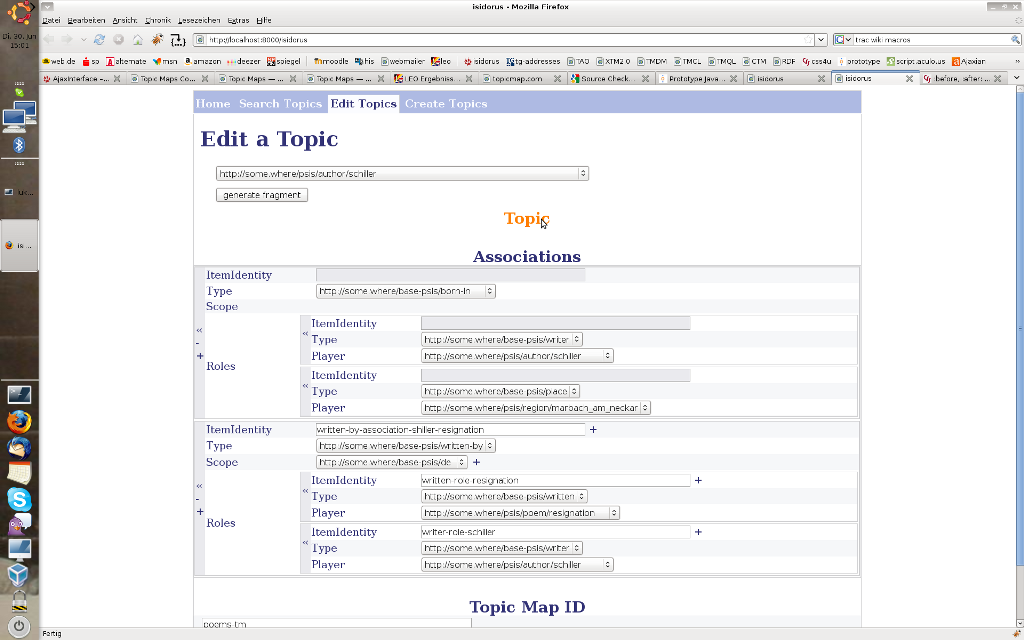The height and width of the screenshot is (640, 1024).
Task: Open the URL history dropdown arrow
Action: (x=821, y=40)
